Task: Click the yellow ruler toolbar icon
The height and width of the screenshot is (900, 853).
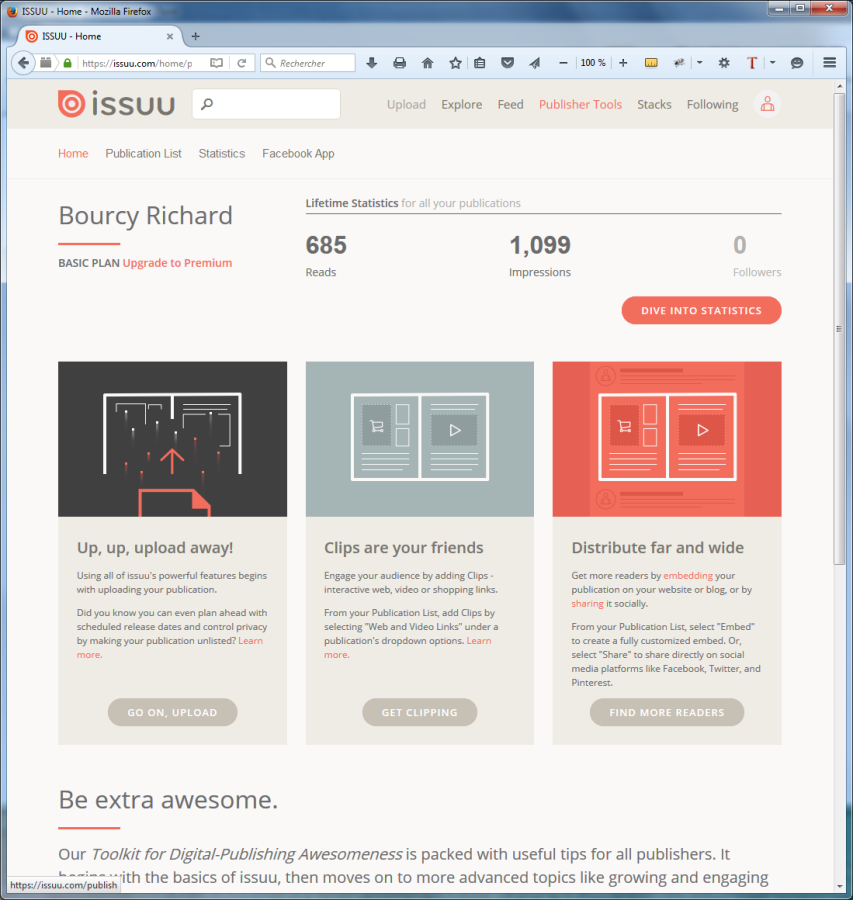Action: click(x=651, y=63)
